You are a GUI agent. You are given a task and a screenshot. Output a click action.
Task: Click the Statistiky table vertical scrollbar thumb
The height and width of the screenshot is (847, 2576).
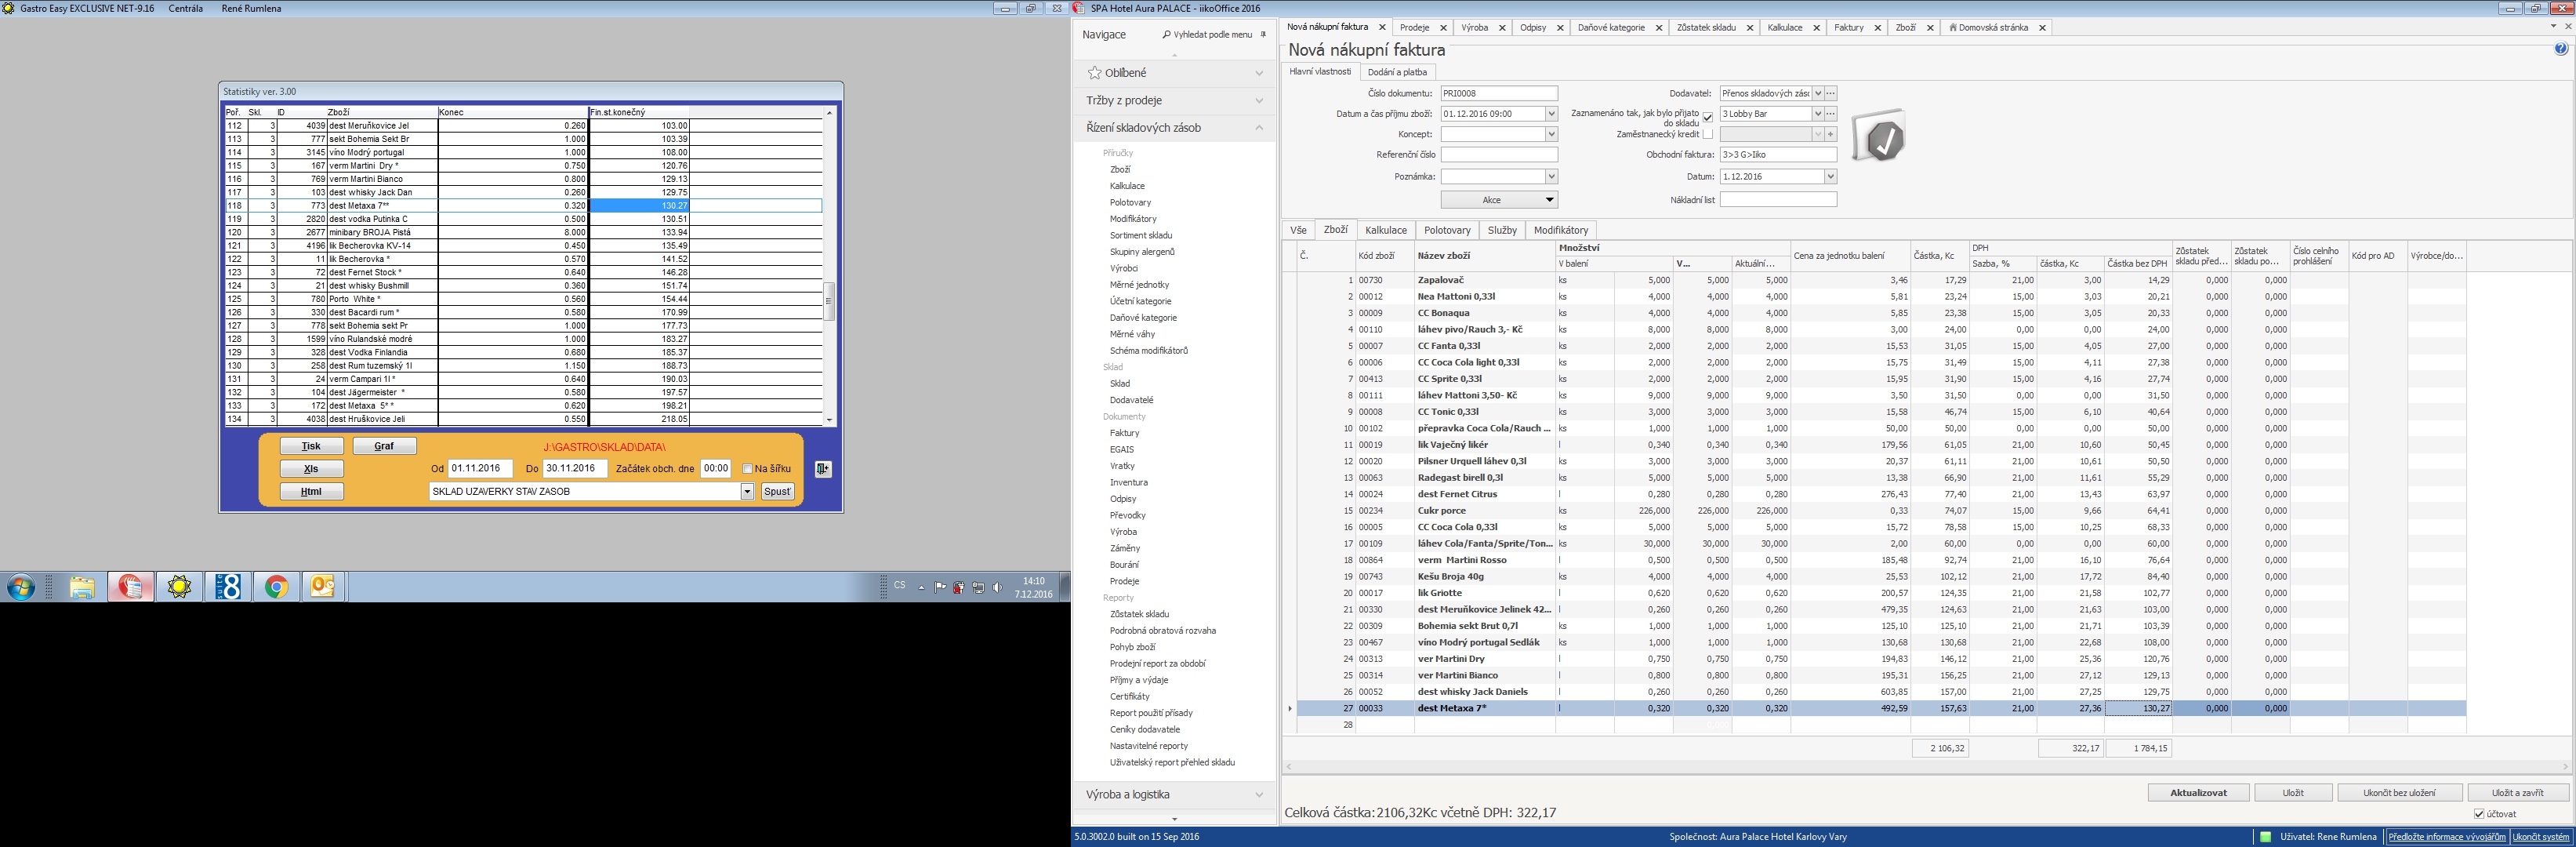(829, 301)
